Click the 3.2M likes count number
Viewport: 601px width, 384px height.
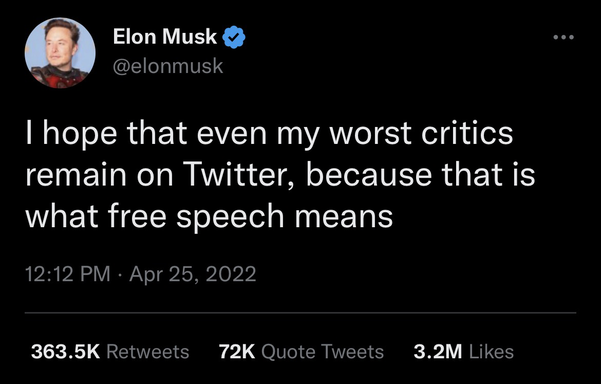pos(437,351)
